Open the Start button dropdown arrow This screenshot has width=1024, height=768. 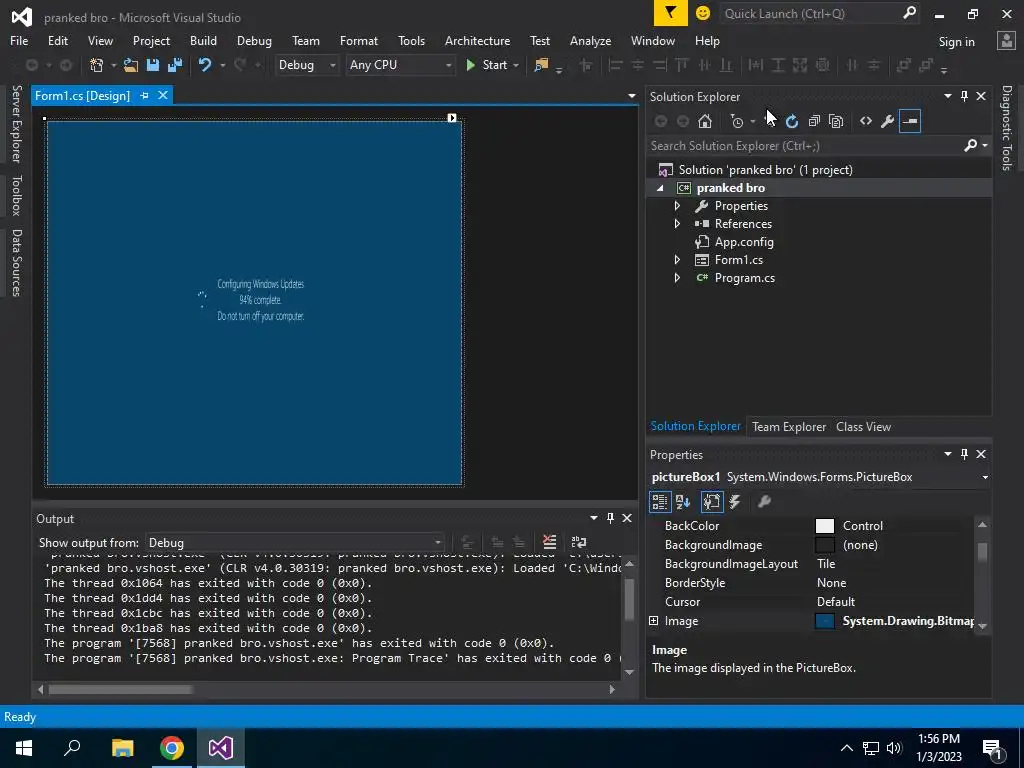(x=516, y=65)
